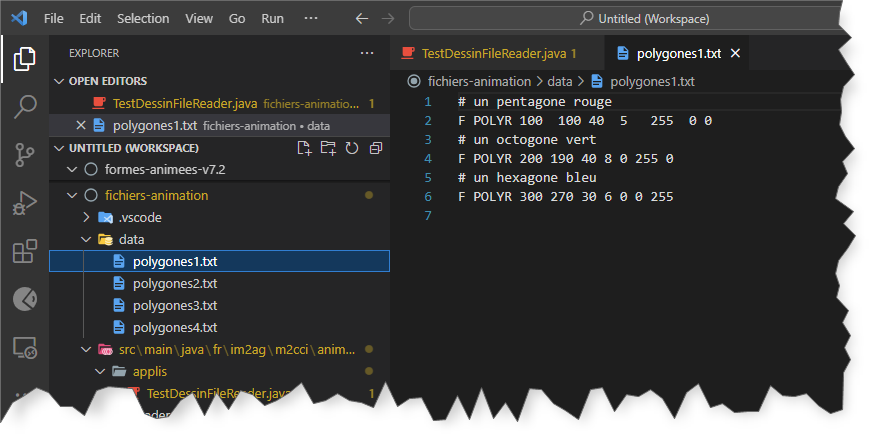Open the Selection menu
This screenshot has height=438, width=871.
pos(143,18)
